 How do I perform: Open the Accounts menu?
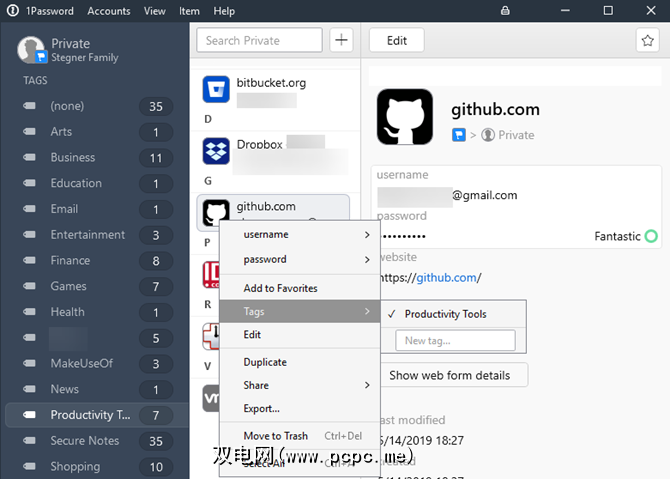pyautogui.click(x=109, y=11)
